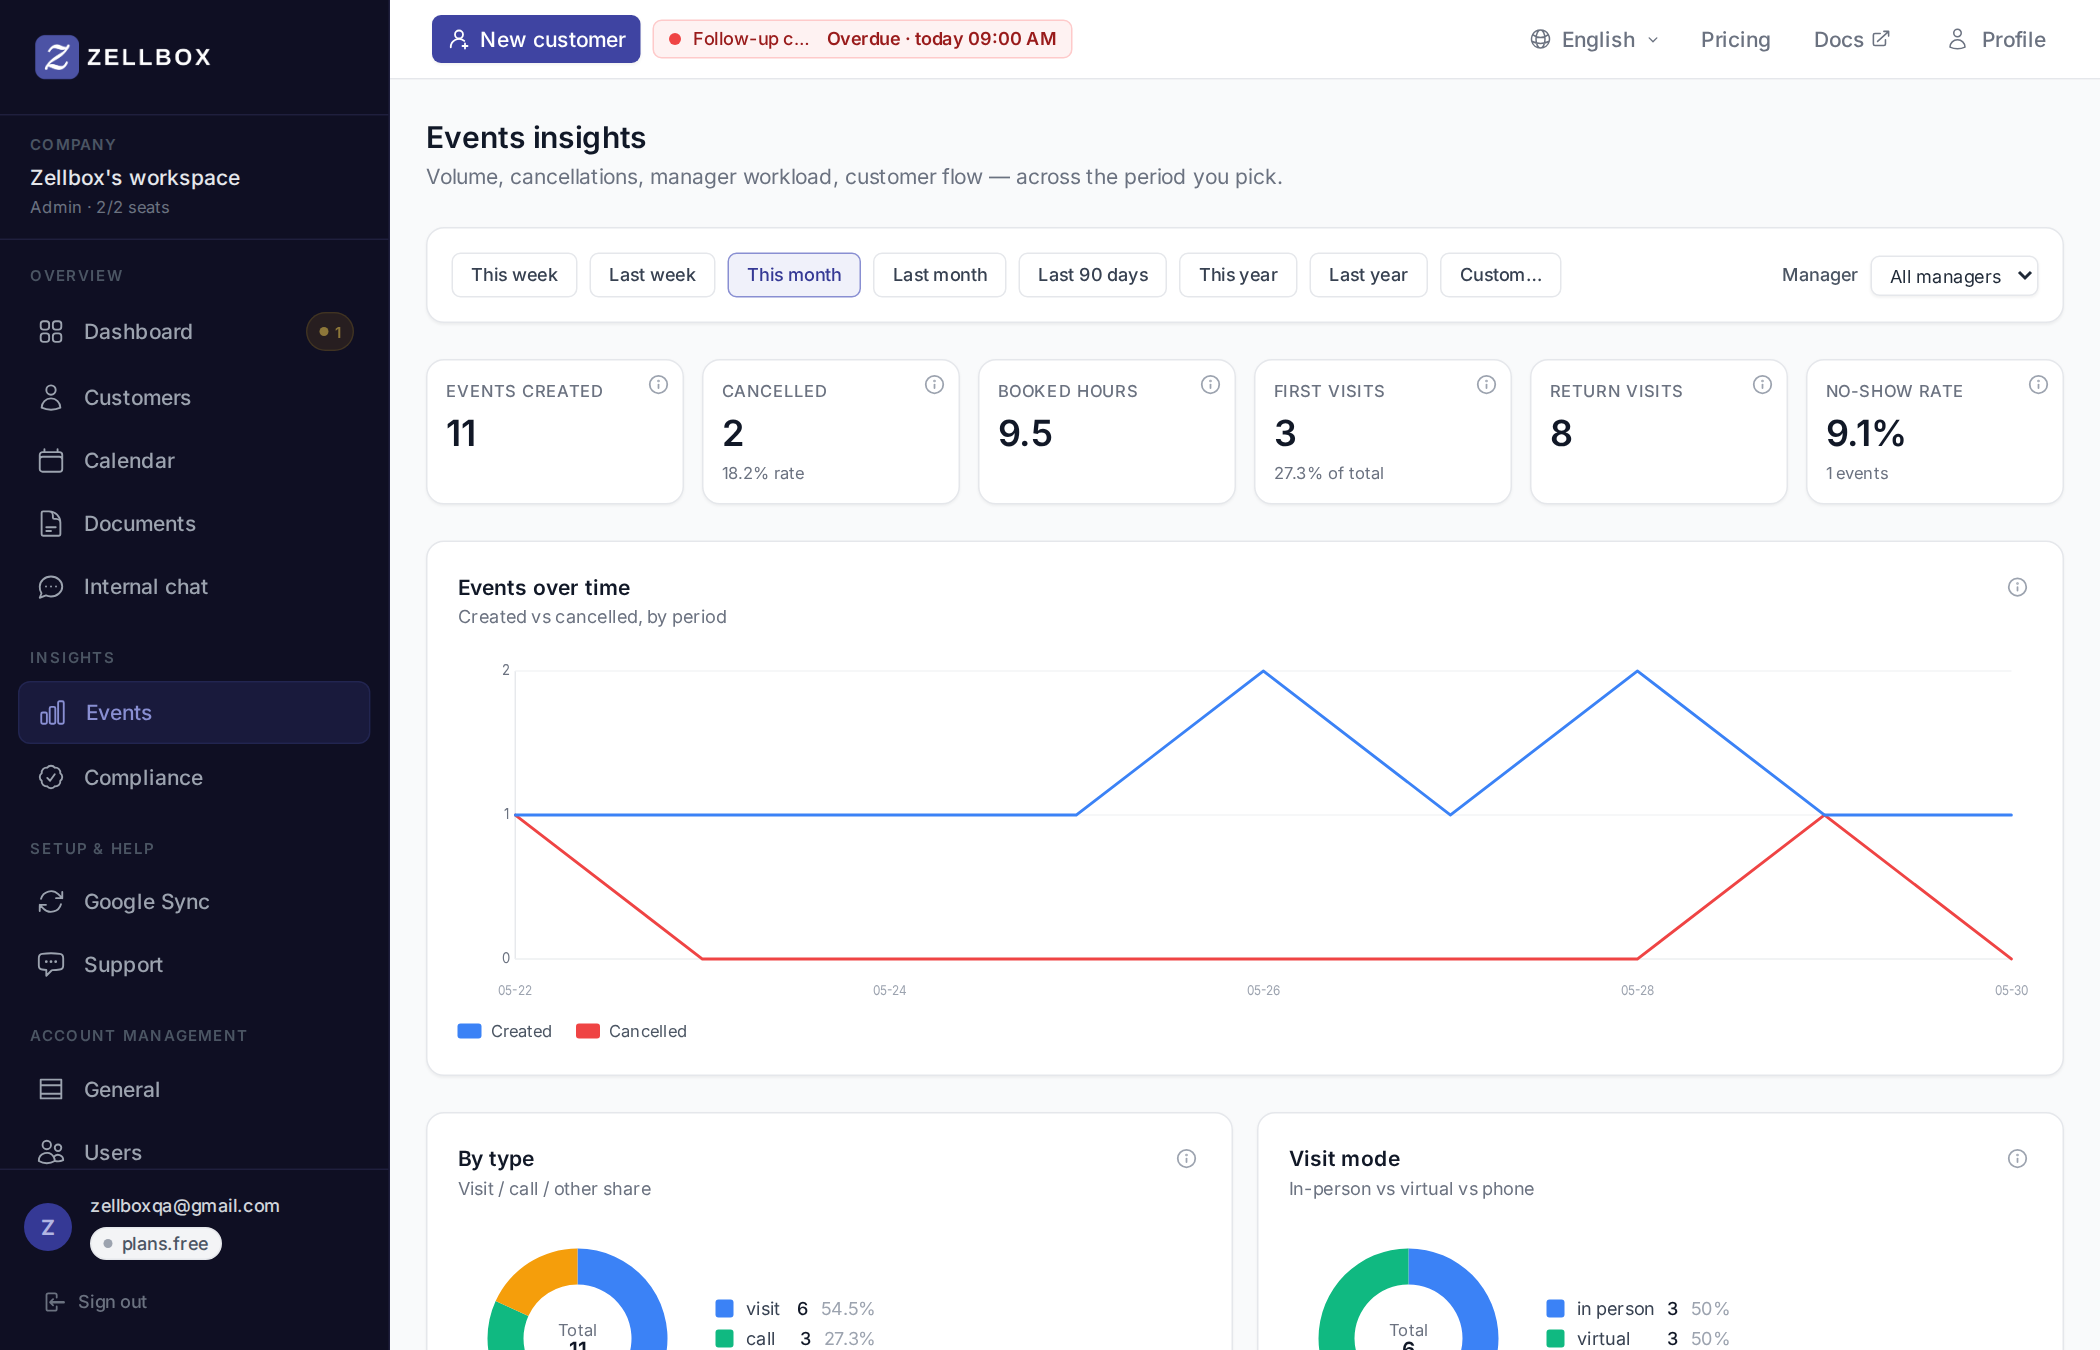This screenshot has height=1350, width=2100.
Task: Click the Docs external-link icon
Action: [1881, 39]
